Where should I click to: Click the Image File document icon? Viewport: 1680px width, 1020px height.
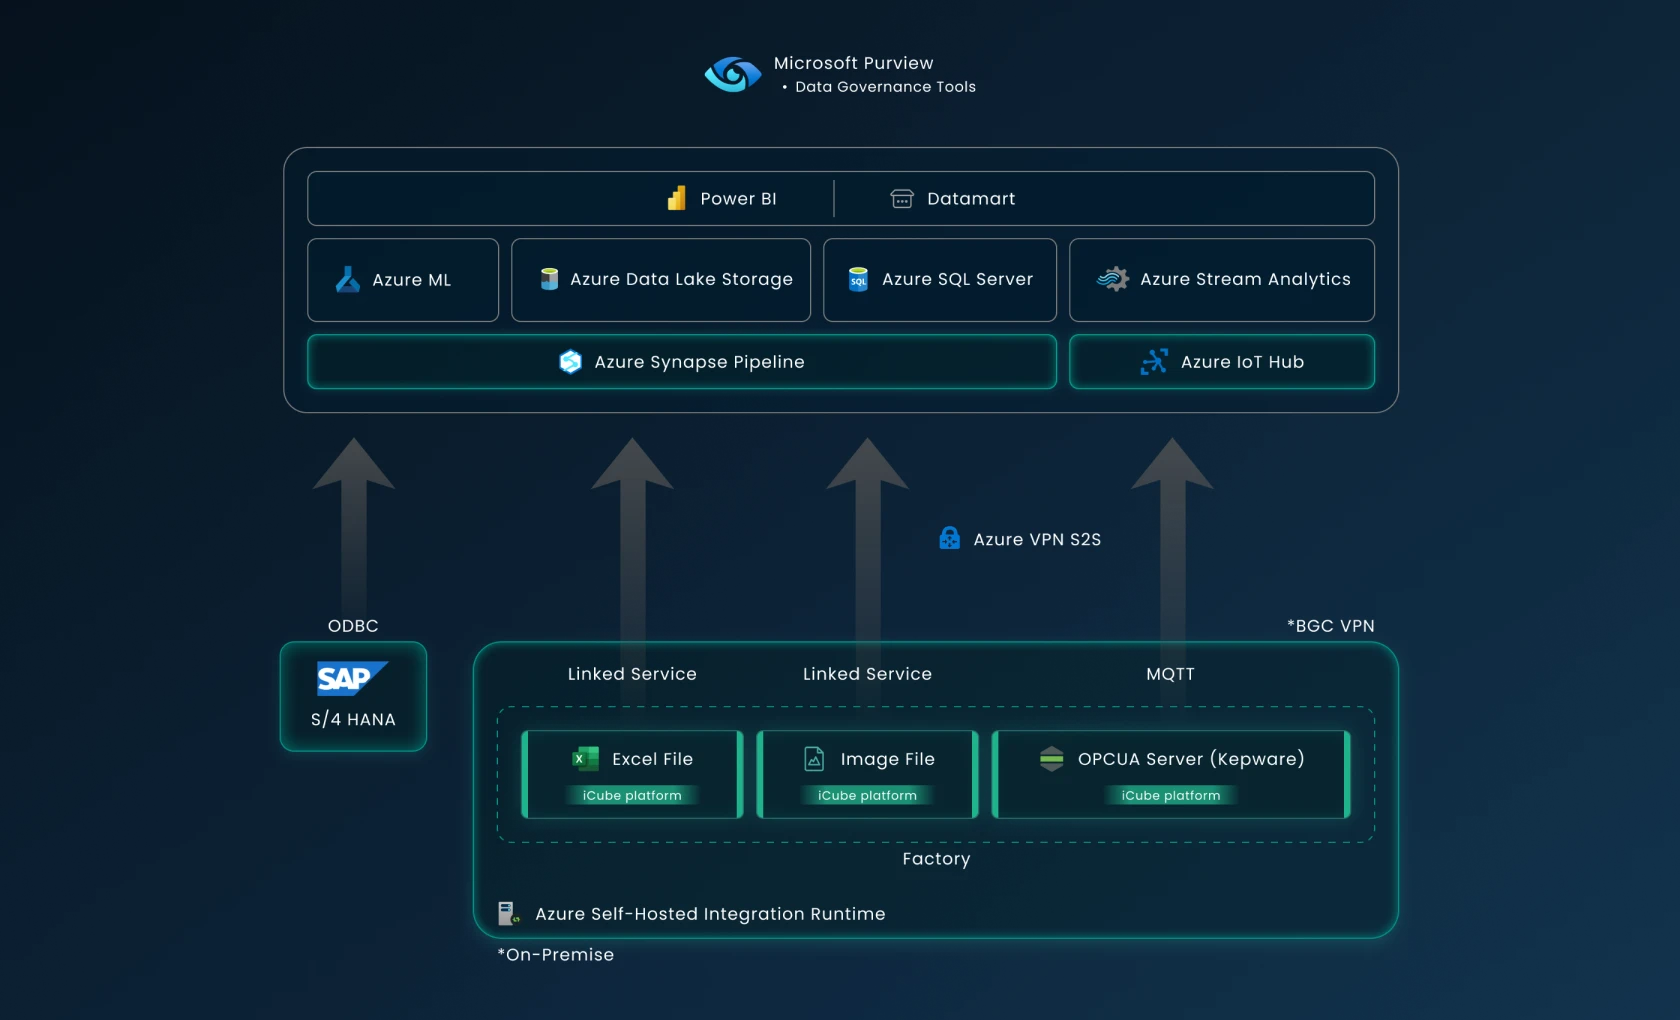tap(815, 759)
